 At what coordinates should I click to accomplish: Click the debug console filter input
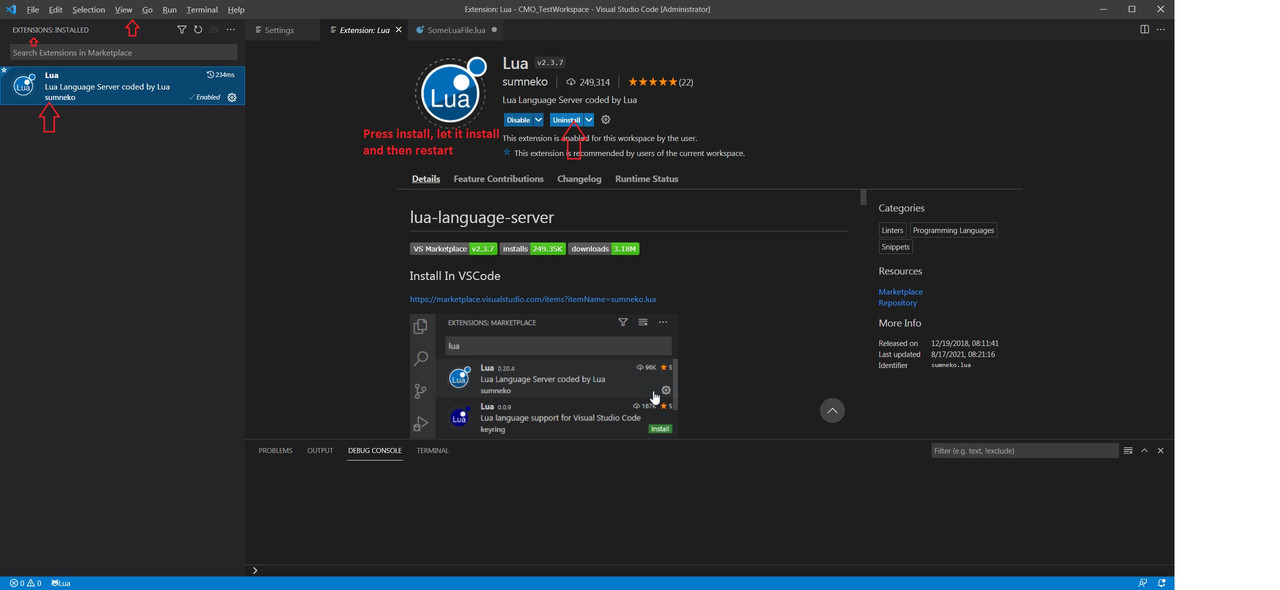[x=1024, y=451]
